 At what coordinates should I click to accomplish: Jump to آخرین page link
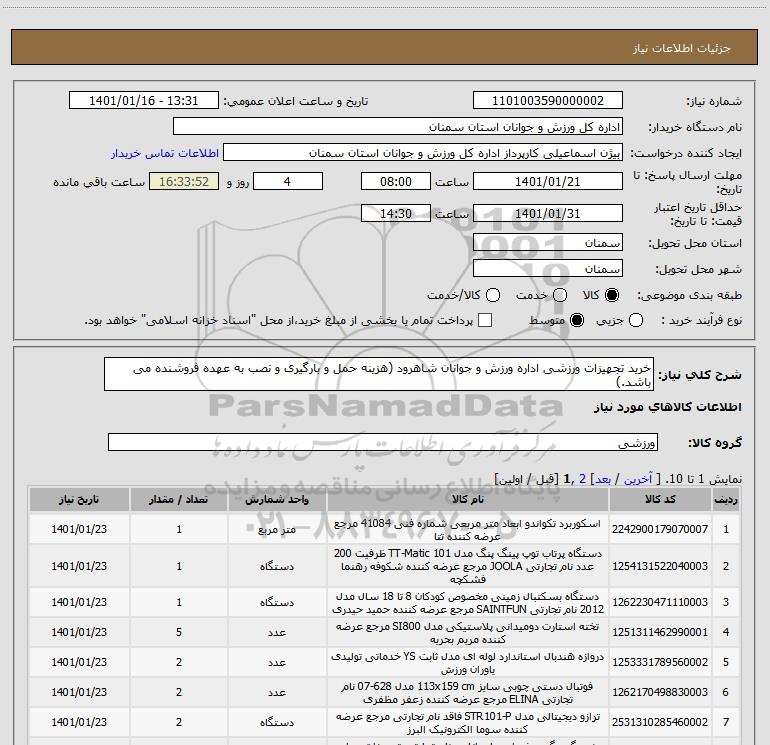pyautogui.click(x=638, y=479)
